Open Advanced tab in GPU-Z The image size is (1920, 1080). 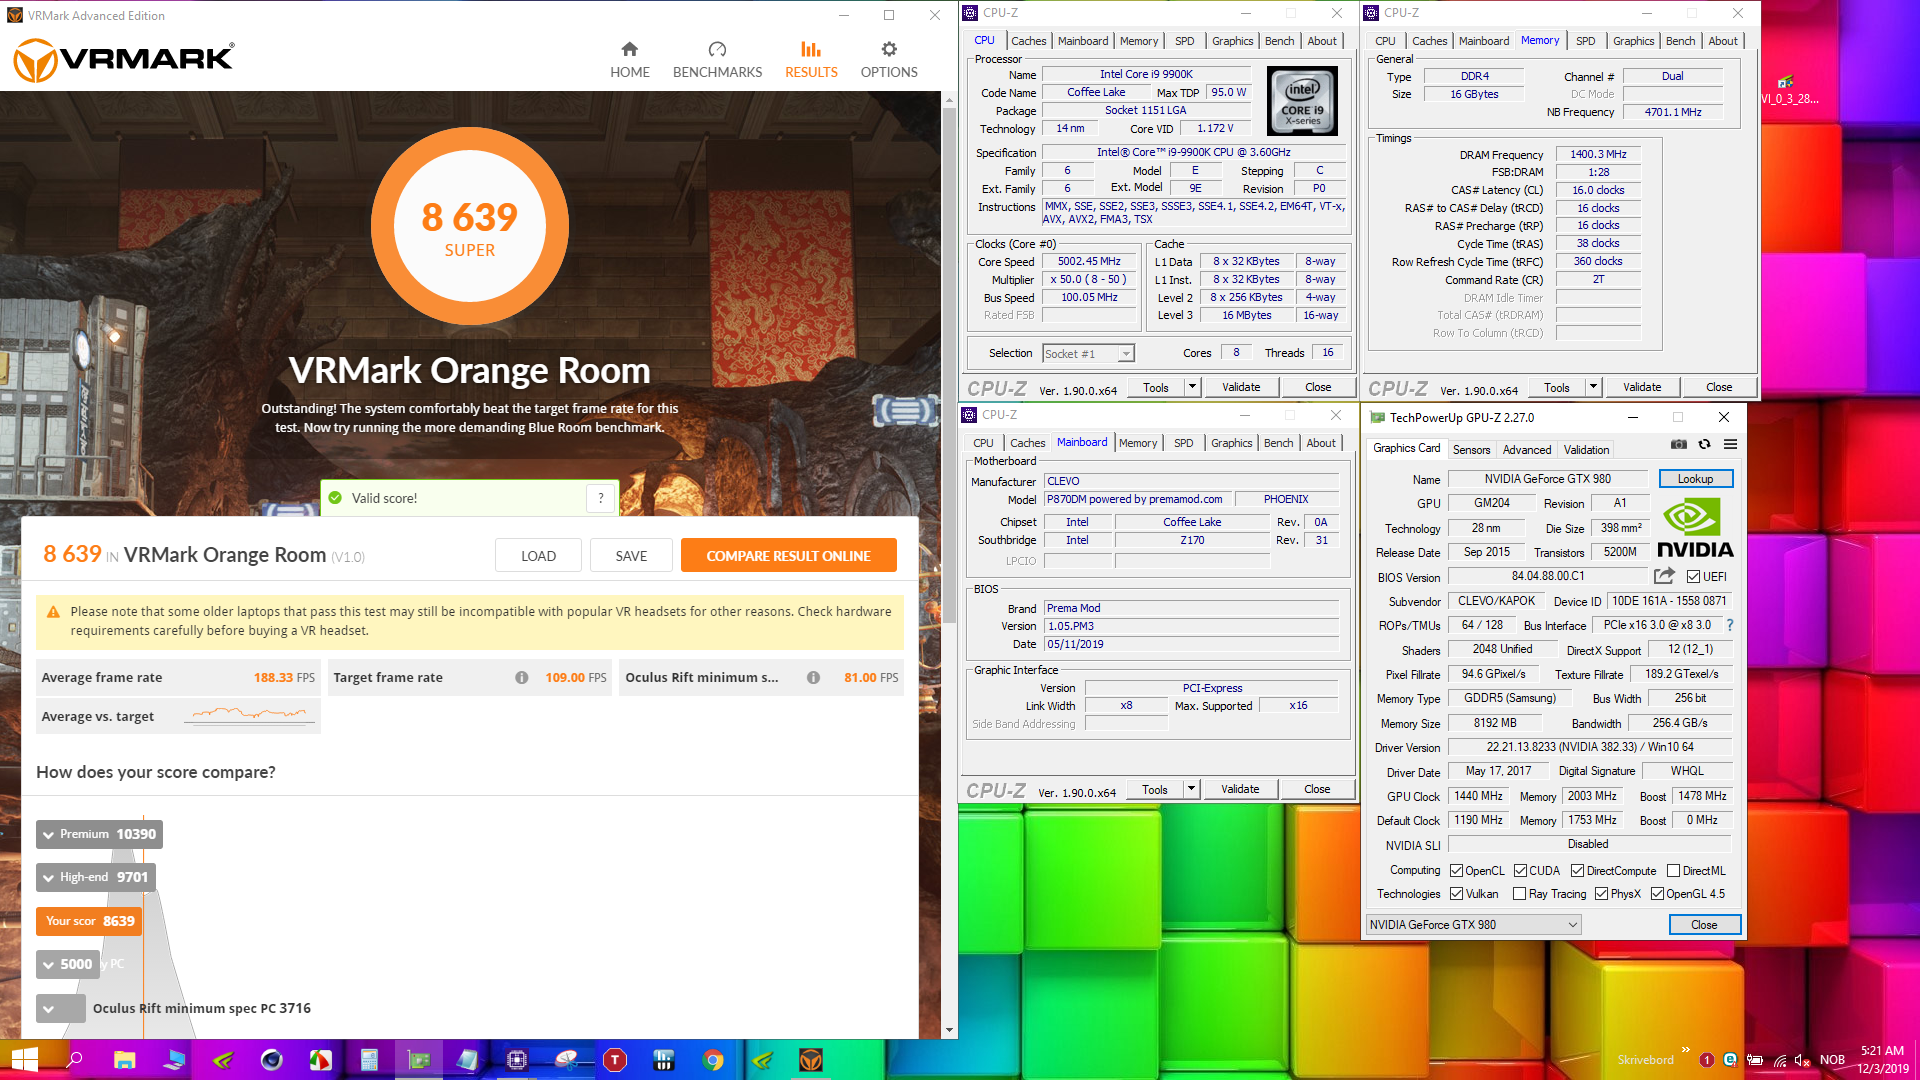pyautogui.click(x=1527, y=450)
